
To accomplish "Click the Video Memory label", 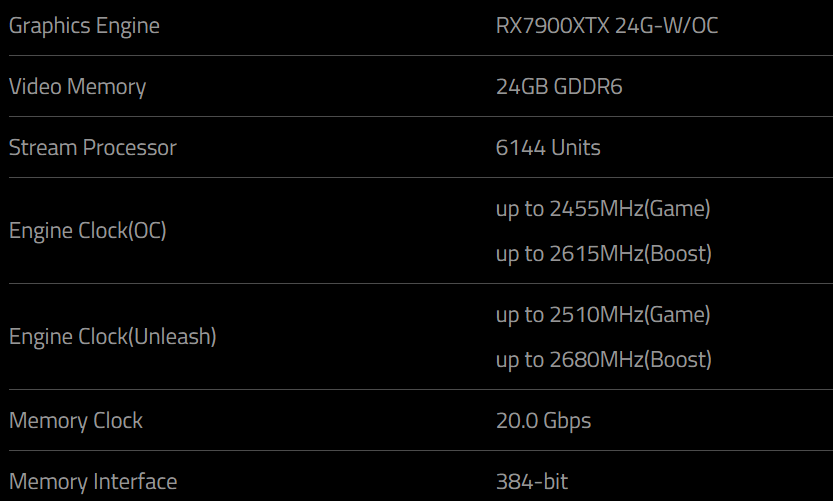I will [77, 87].
